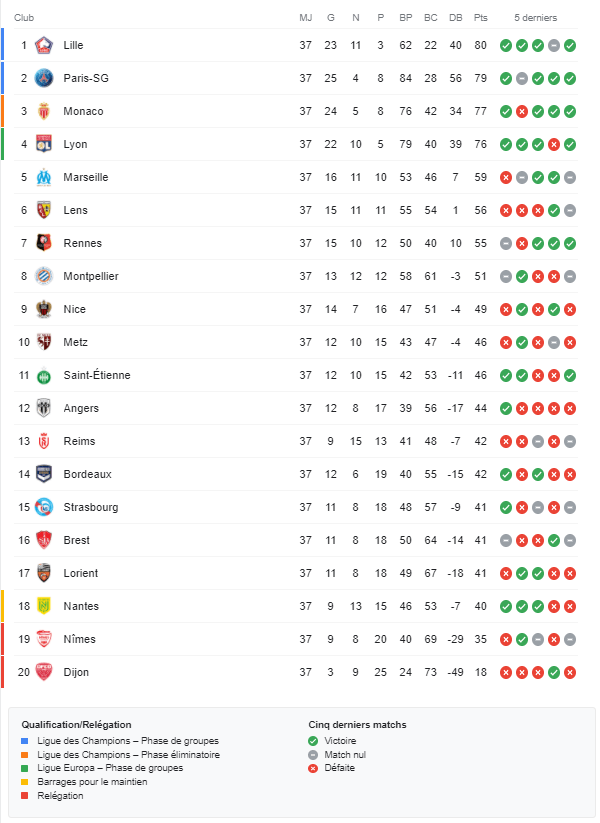The height and width of the screenshot is (823, 600).
Task: Click the Paris-SG club logo
Action: coord(44,78)
